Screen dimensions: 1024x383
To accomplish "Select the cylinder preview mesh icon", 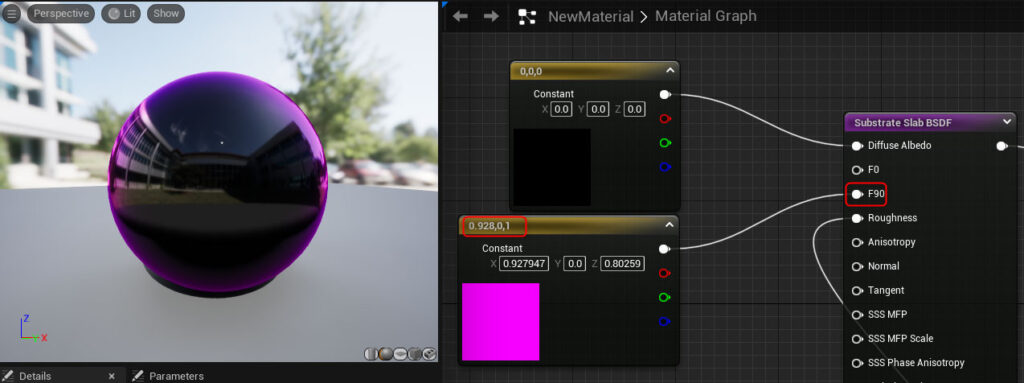I will pyautogui.click(x=371, y=354).
